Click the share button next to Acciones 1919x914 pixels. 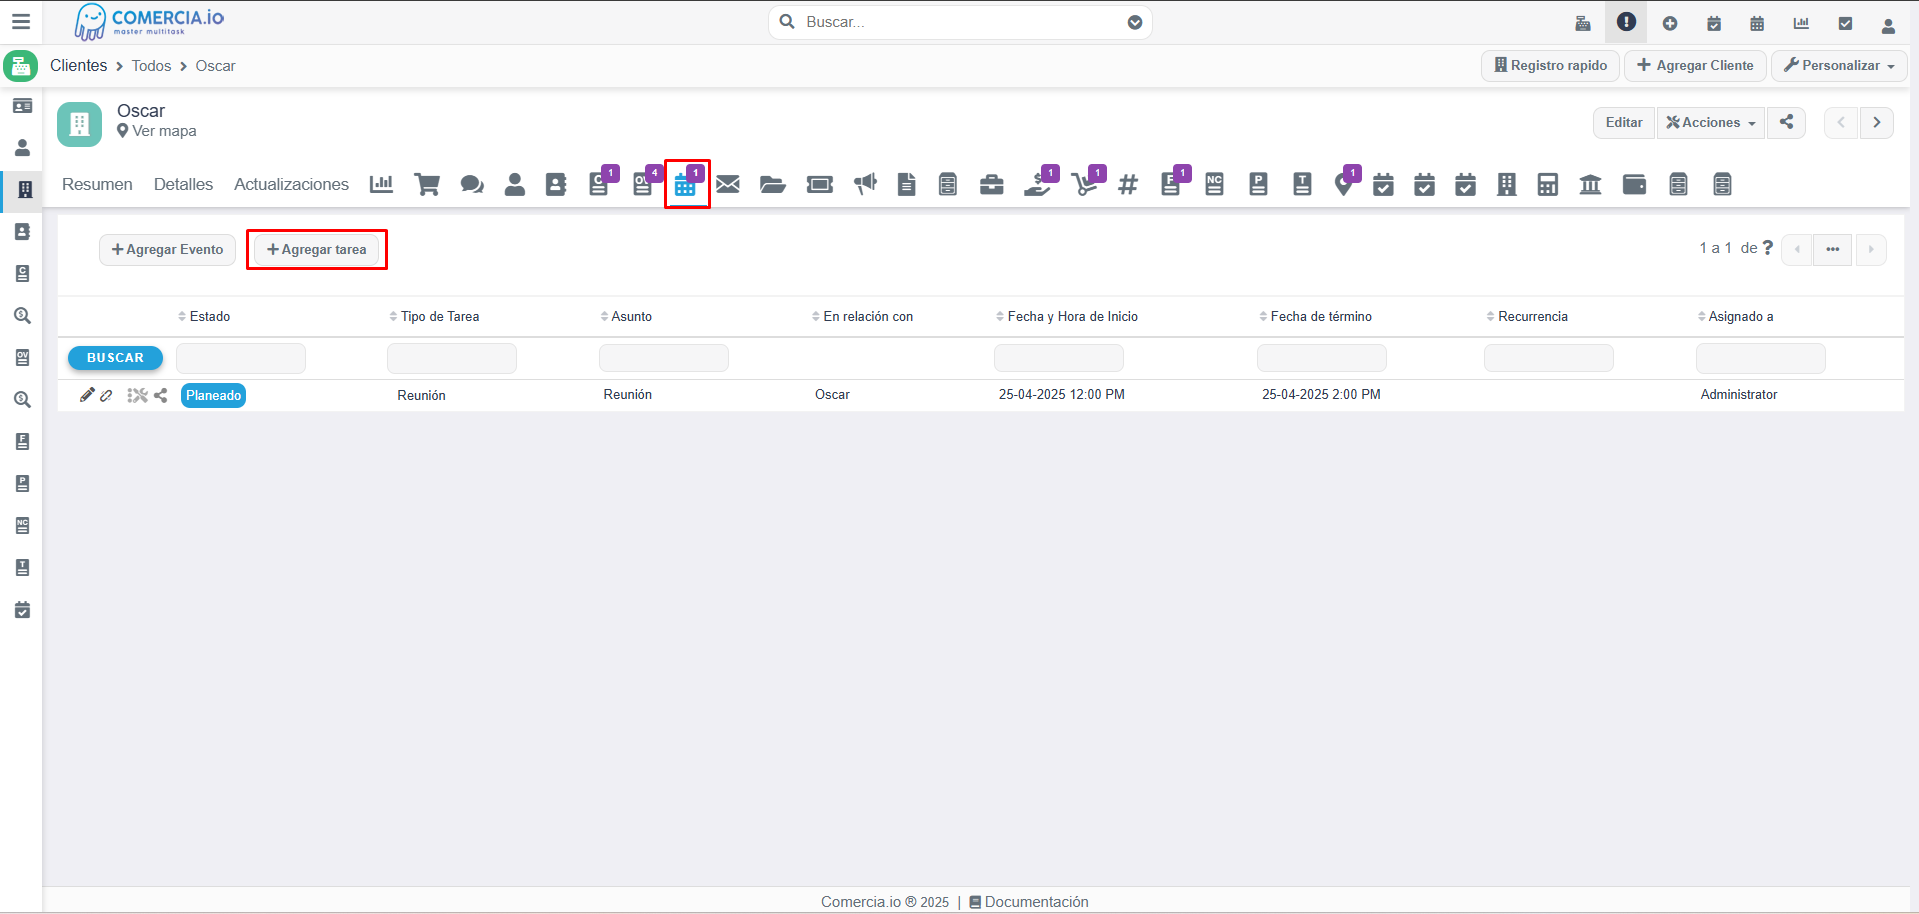(1786, 122)
